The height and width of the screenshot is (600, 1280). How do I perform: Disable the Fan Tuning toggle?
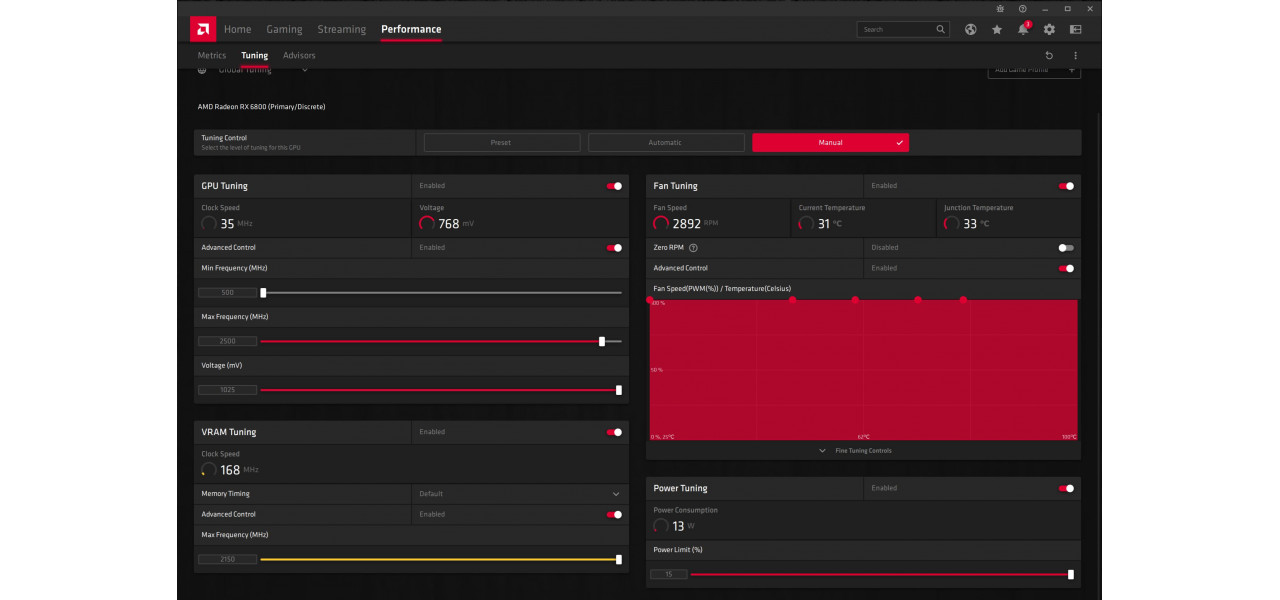[1066, 186]
